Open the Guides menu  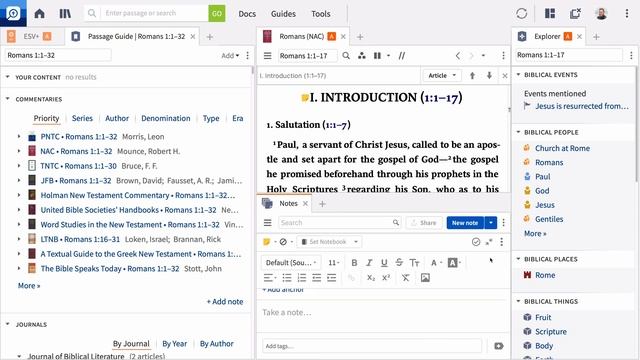pyautogui.click(x=283, y=13)
